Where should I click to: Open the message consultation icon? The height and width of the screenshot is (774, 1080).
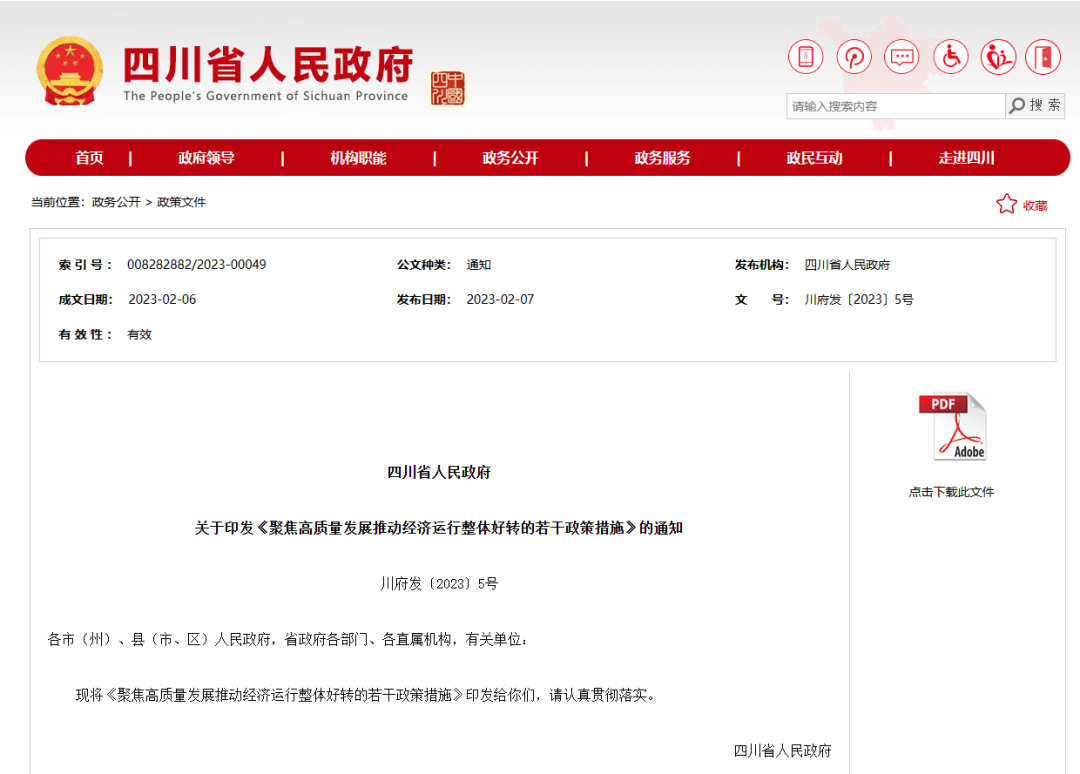(x=902, y=57)
